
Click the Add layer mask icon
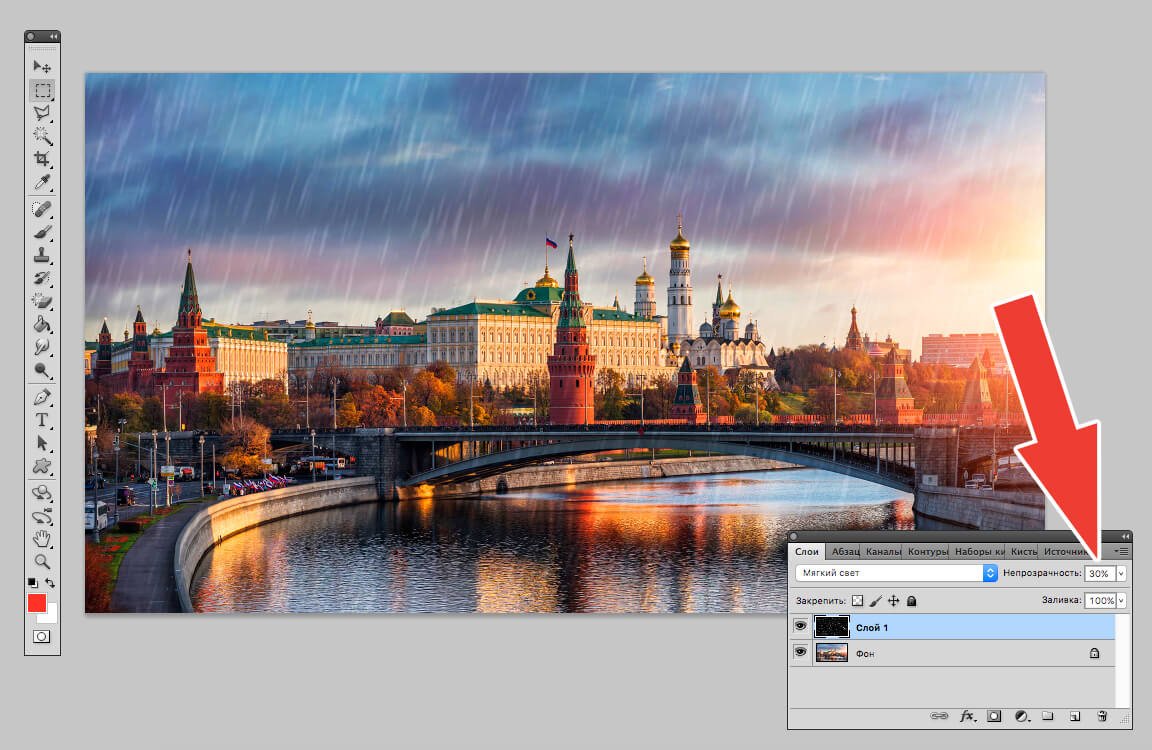pyautogui.click(x=994, y=715)
